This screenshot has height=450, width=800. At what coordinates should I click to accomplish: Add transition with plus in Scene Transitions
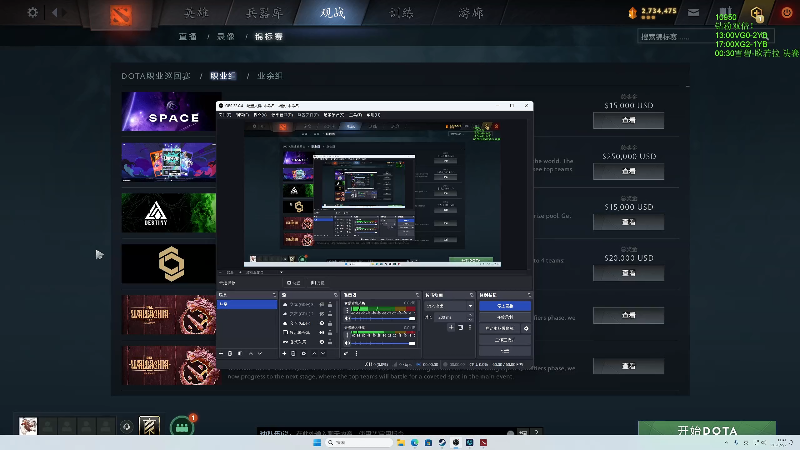coord(451,328)
